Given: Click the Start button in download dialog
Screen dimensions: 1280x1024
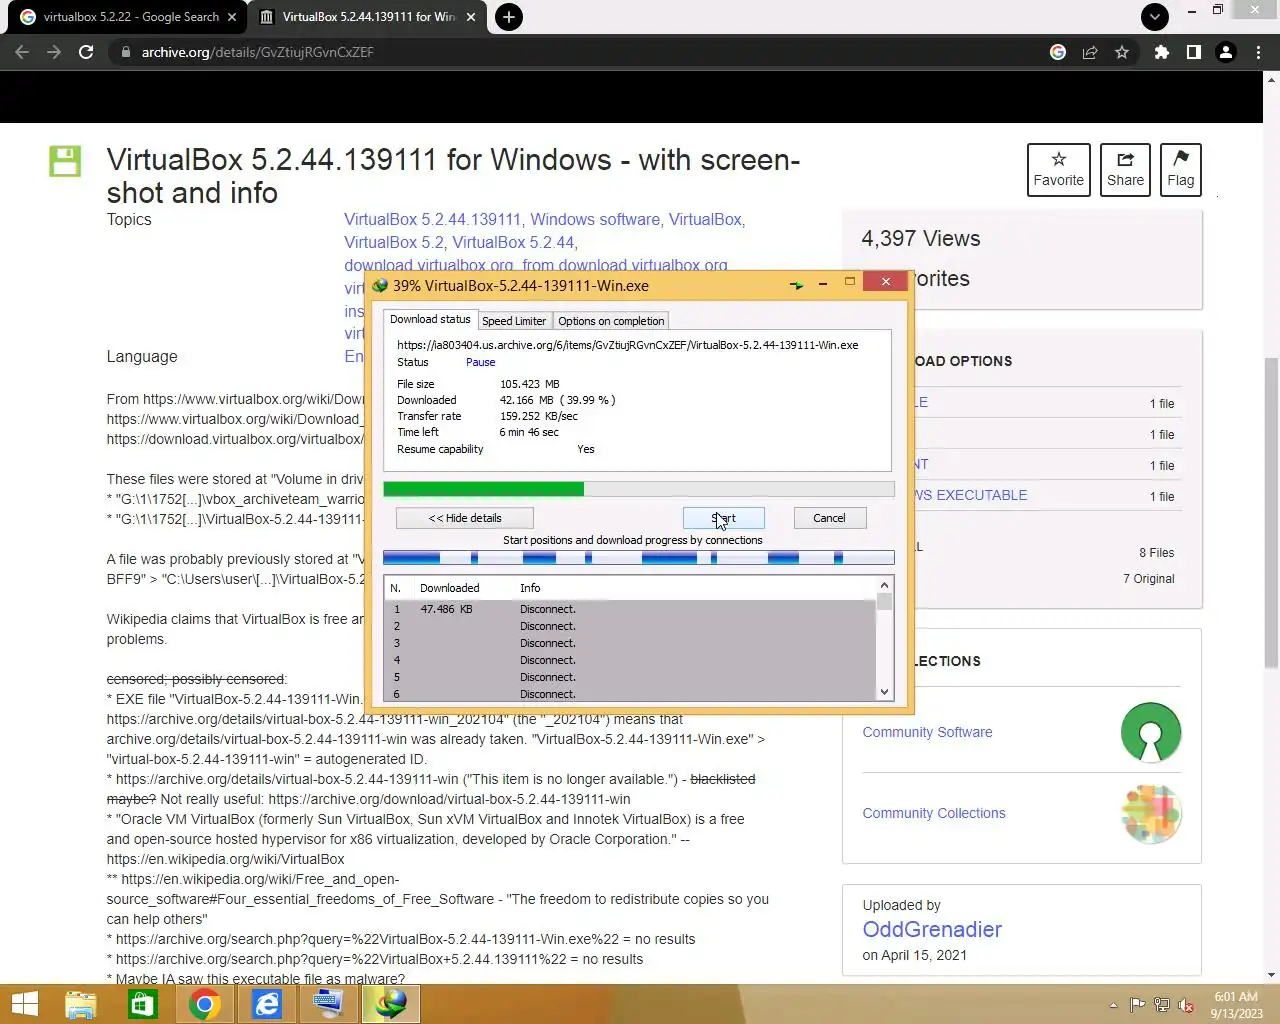Looking at the screenshot, I should [x=724, y=518].
